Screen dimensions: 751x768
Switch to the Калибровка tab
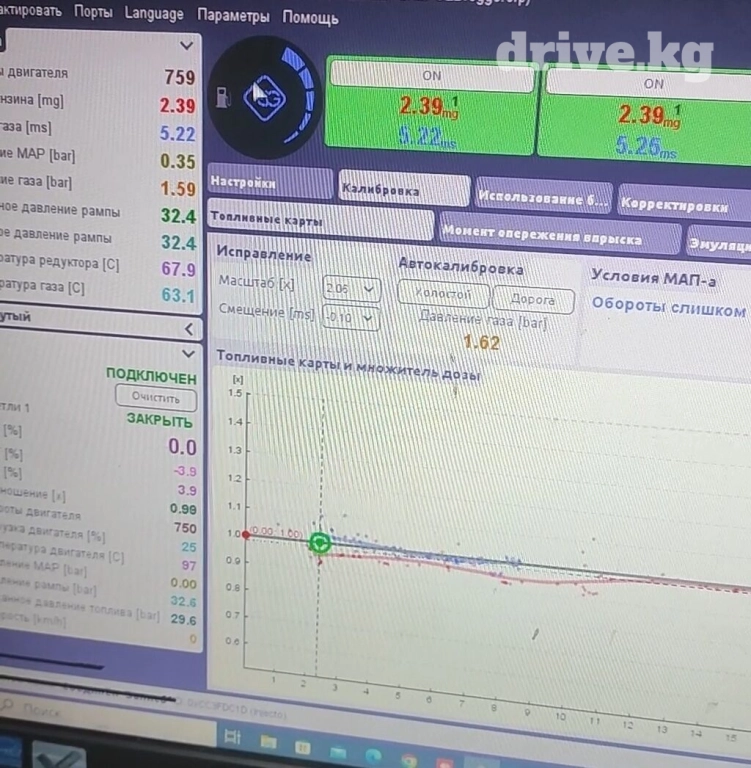pos(402,189)
